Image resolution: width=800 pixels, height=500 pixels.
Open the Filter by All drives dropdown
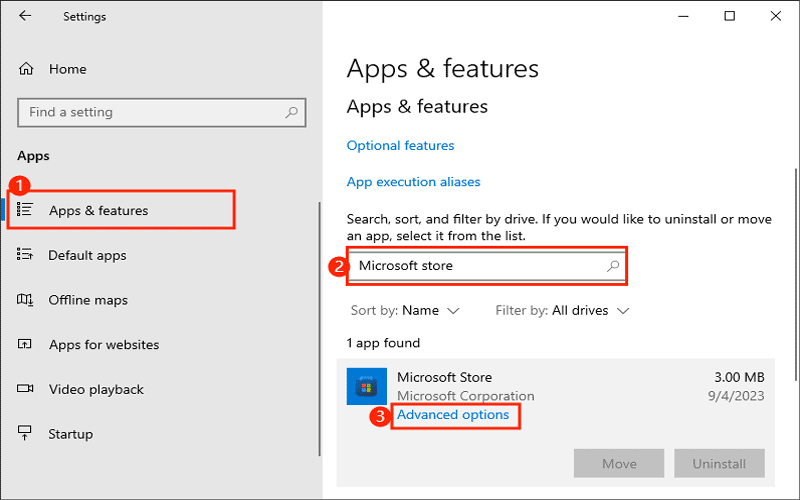click(x=562, y=311)
